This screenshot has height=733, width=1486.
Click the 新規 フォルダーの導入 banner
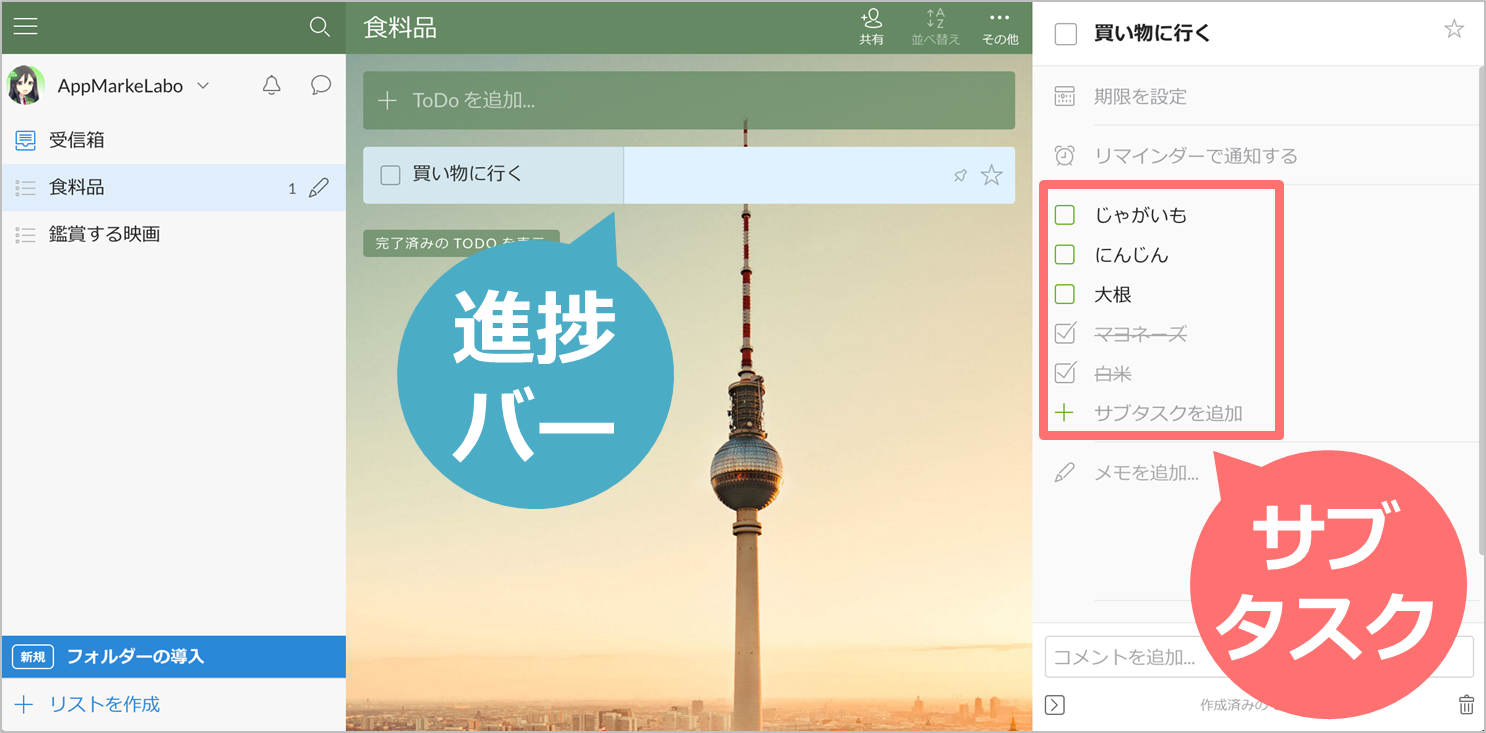pos(173,657)
